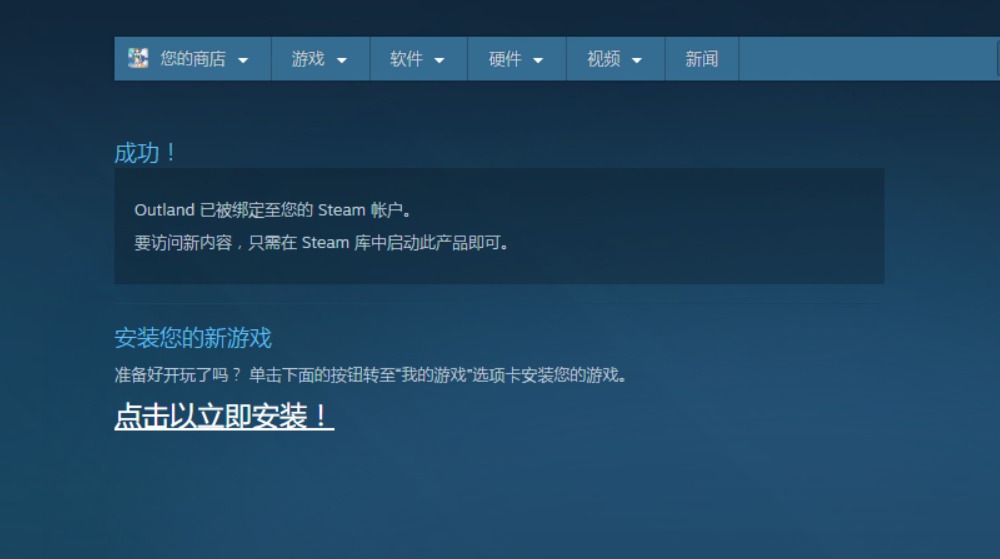Open the 游戏 menu
The width and height of the screenshot is (1000, 559).
(320, 59)
